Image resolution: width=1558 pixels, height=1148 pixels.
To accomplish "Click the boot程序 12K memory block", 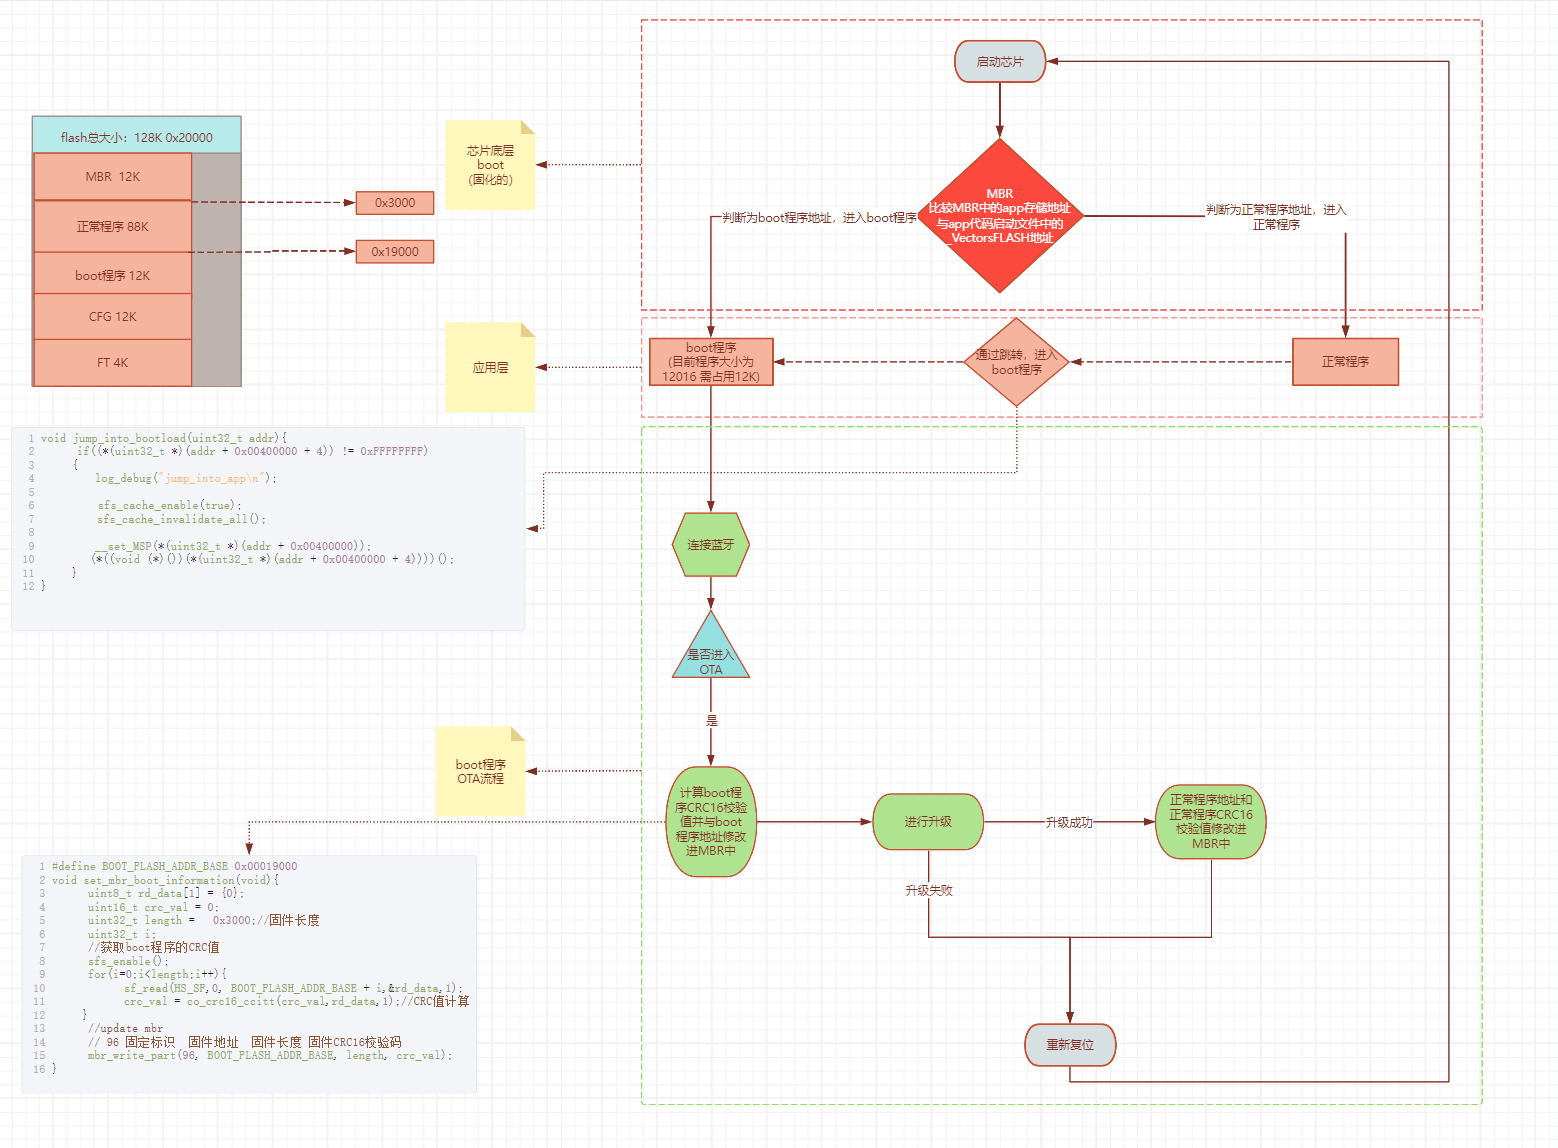I will [x=113, y=275].
